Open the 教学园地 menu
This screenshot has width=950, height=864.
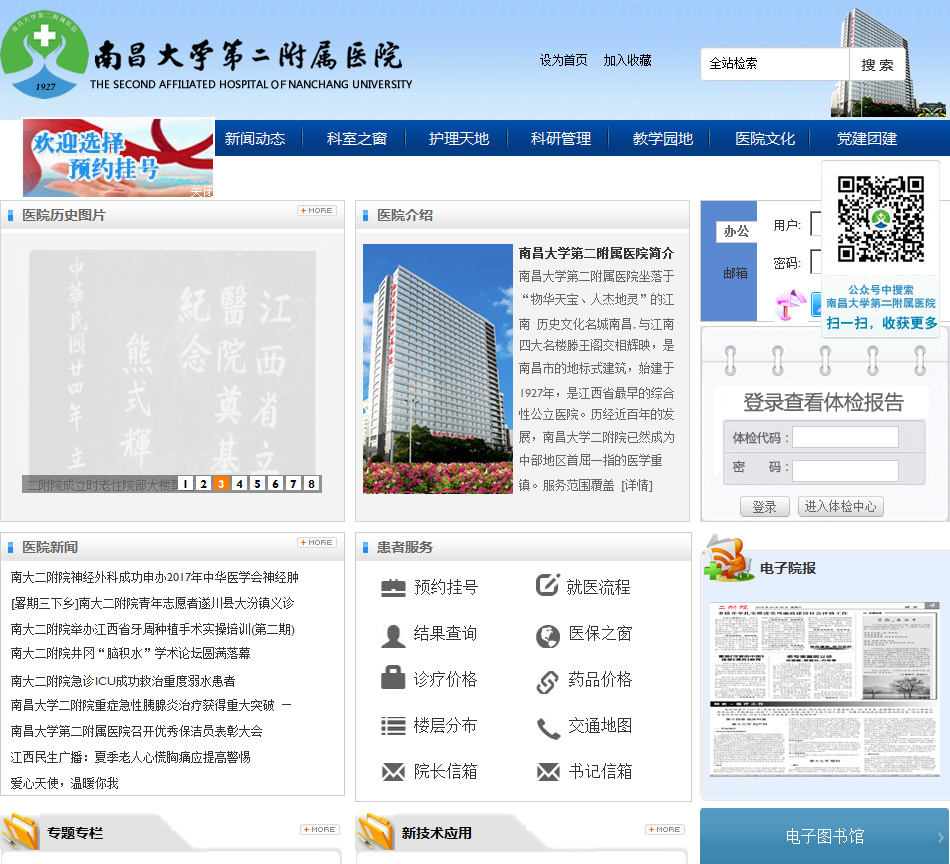click(663, 139)
